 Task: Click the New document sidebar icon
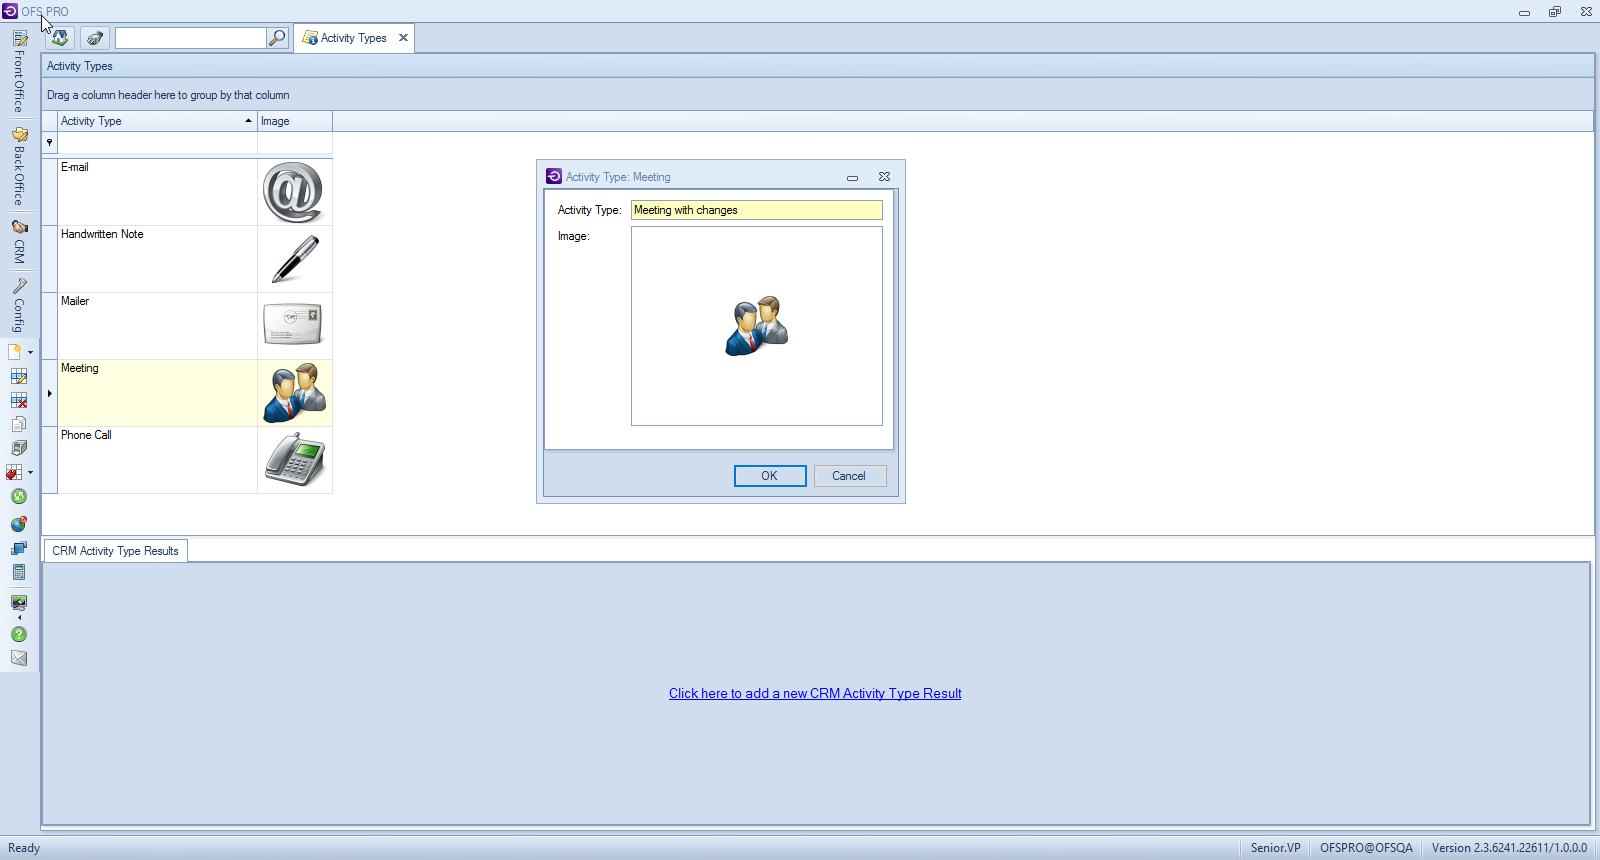(15, 352)
